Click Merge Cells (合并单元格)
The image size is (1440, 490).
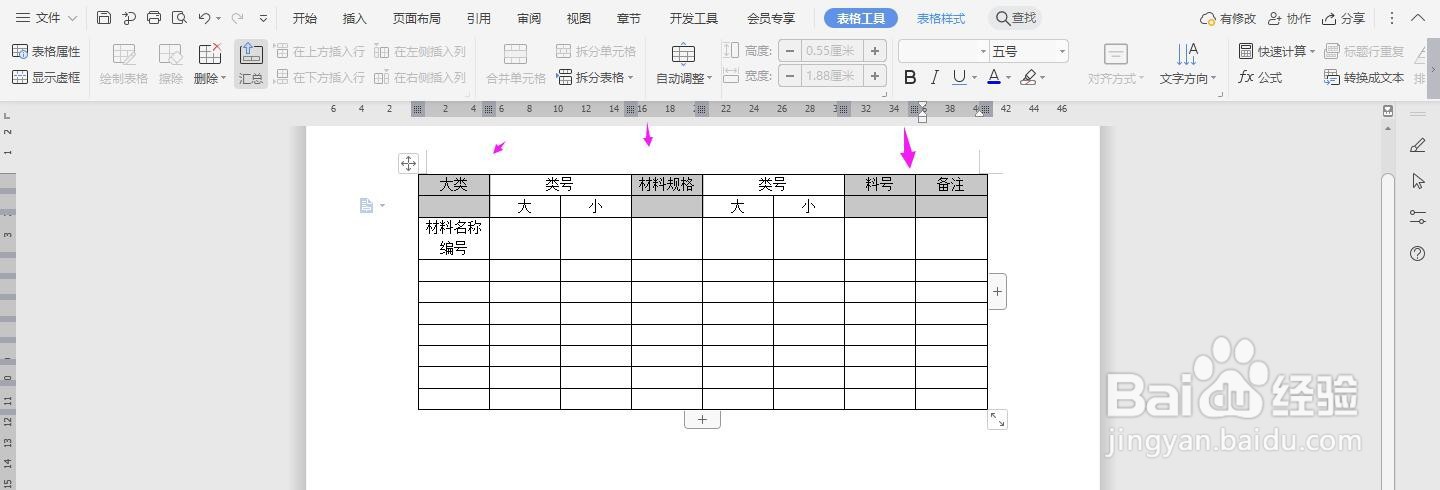(x=515, y=64)
